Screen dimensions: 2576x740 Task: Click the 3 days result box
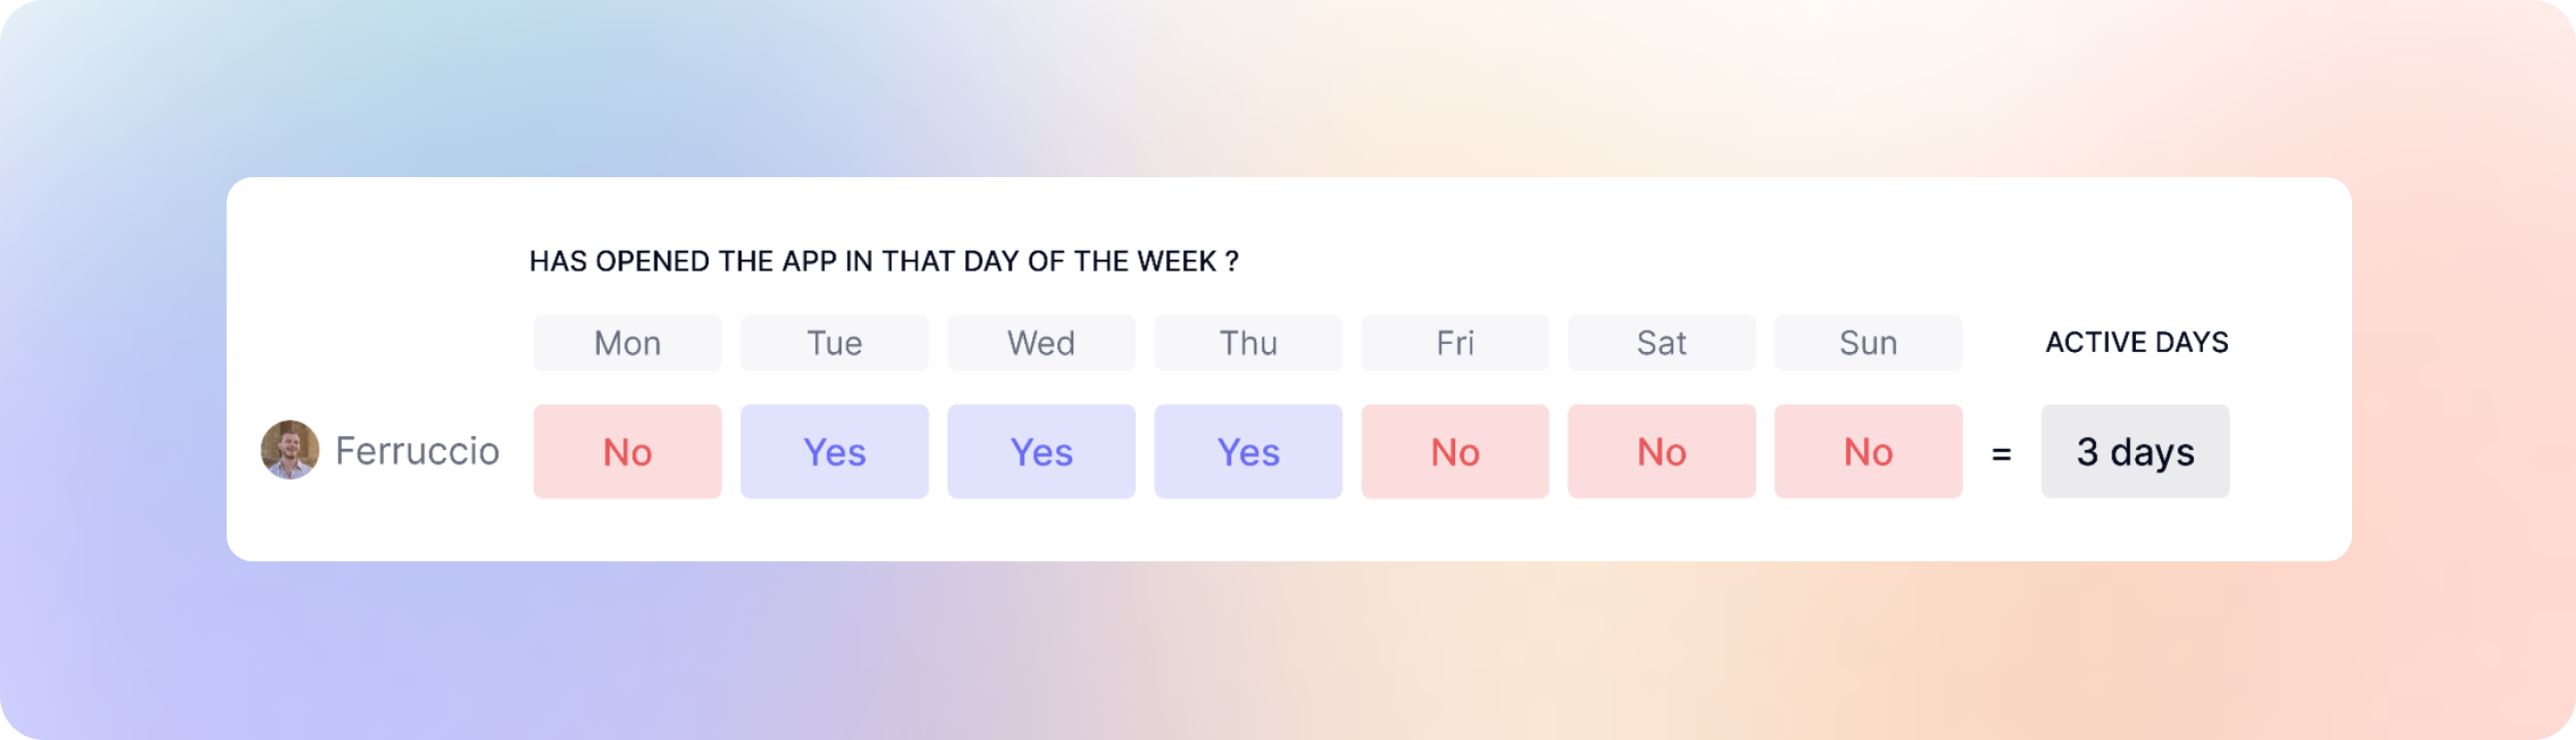pyautogui.click(x=2135, y=451)
